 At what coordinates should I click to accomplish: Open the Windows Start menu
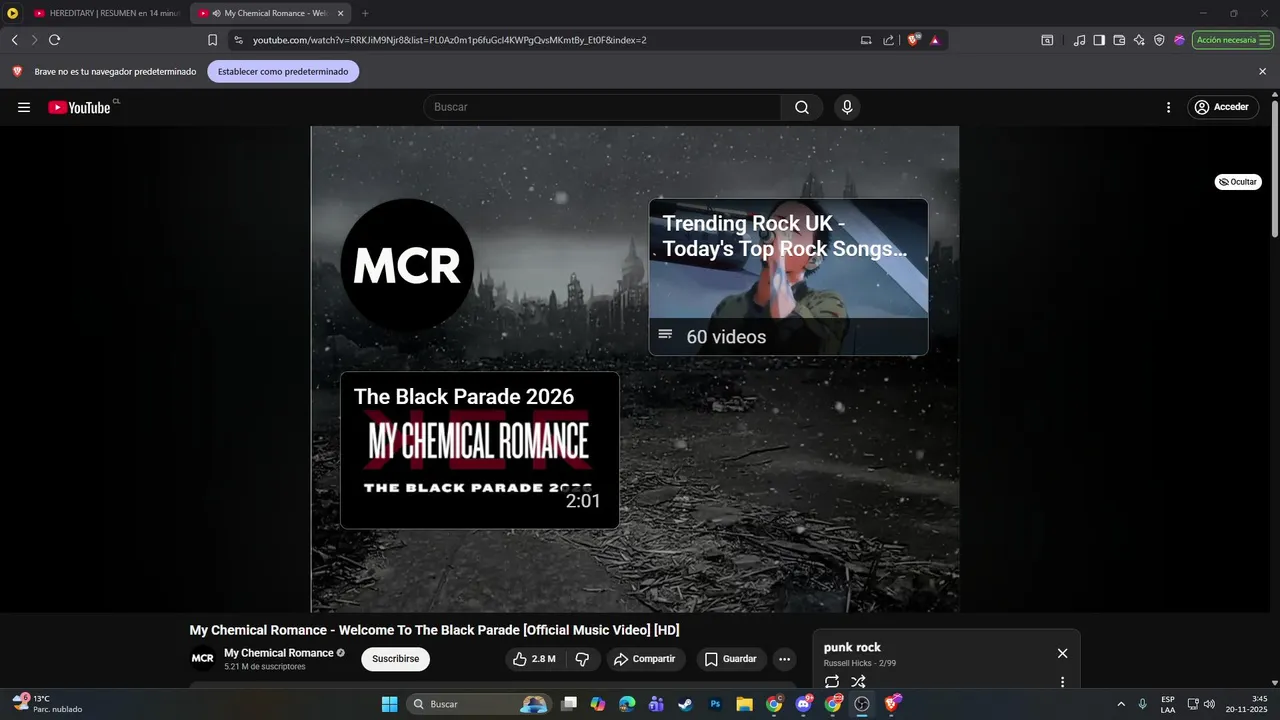pos(389,704)
